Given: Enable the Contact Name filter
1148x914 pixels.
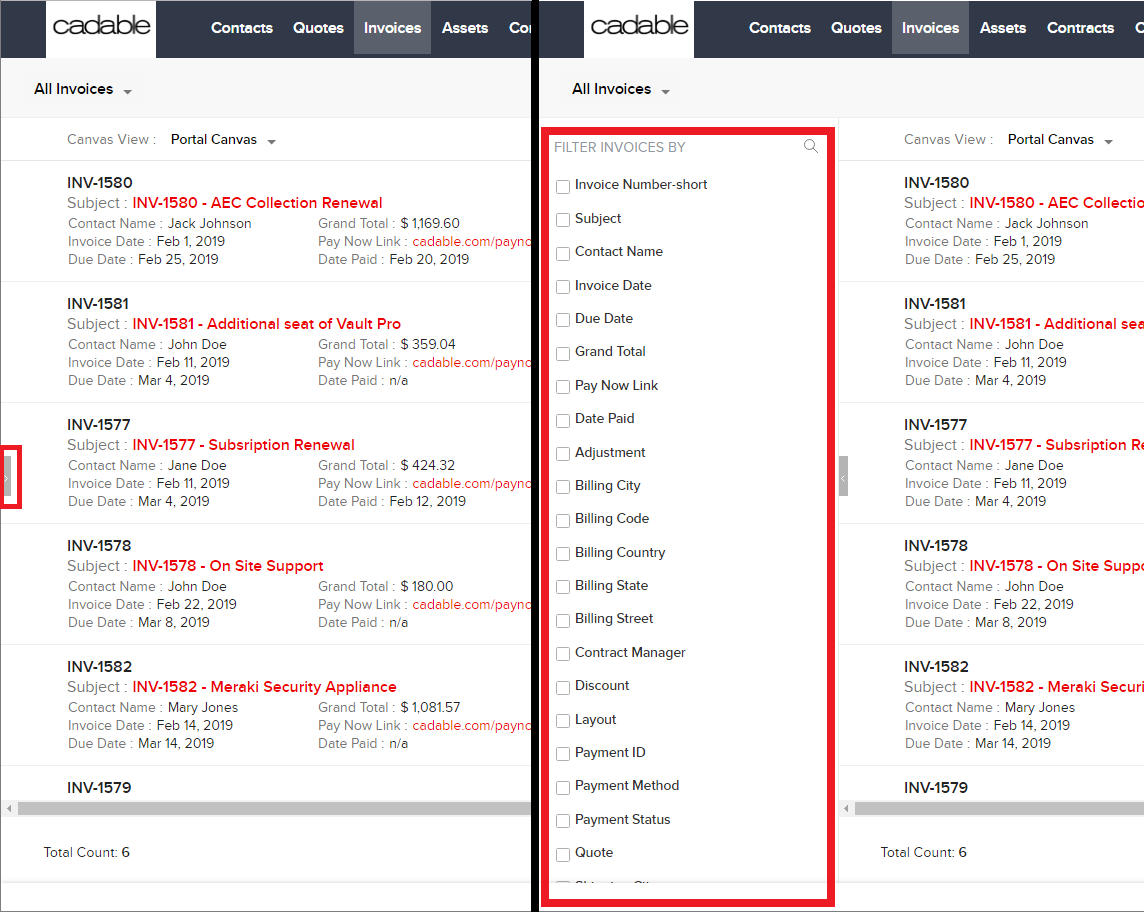Looking at the screenshot, I should pos(563,253).
